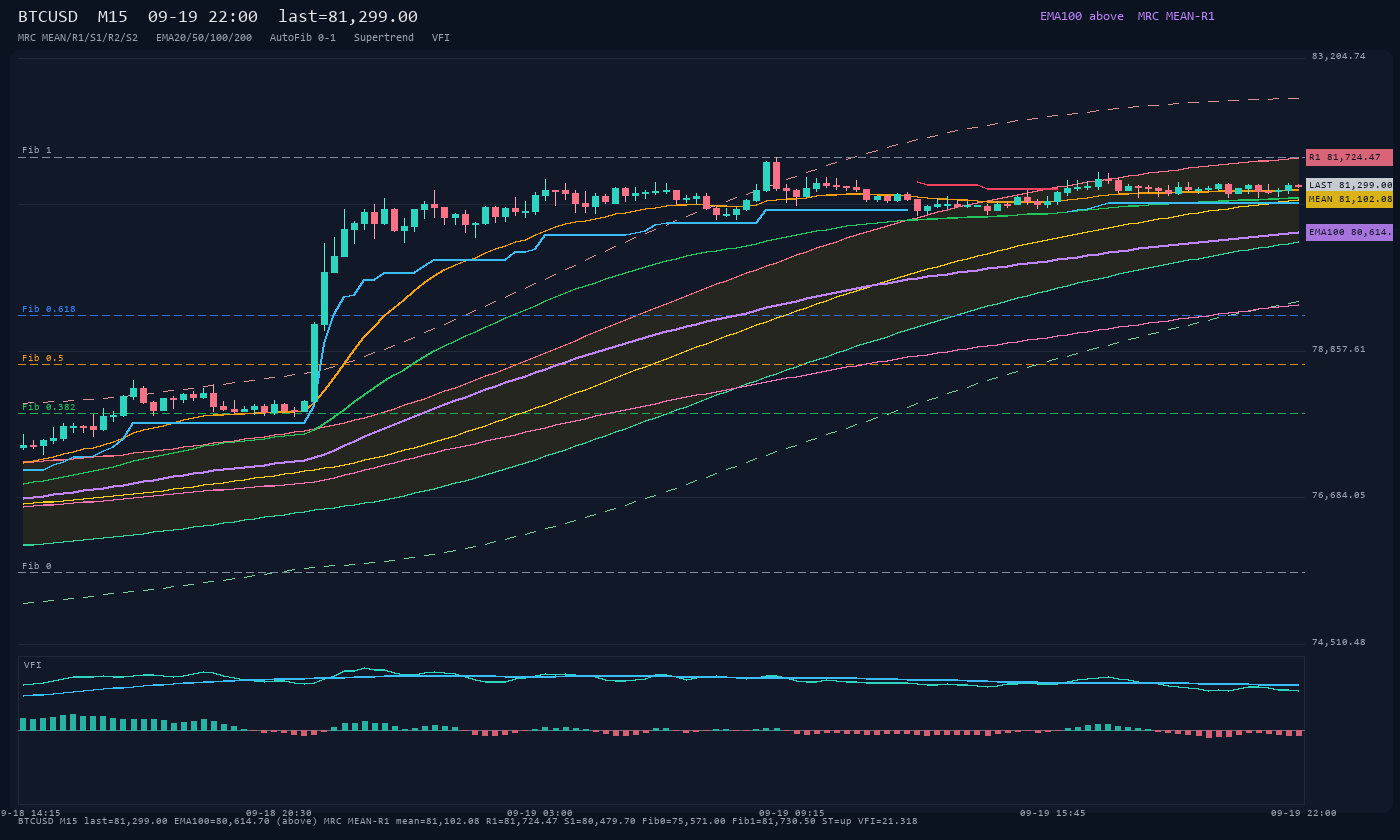Click the Fib 0 level label
The width and height of the screenshot is (1400, 840).
coord(37,566)
